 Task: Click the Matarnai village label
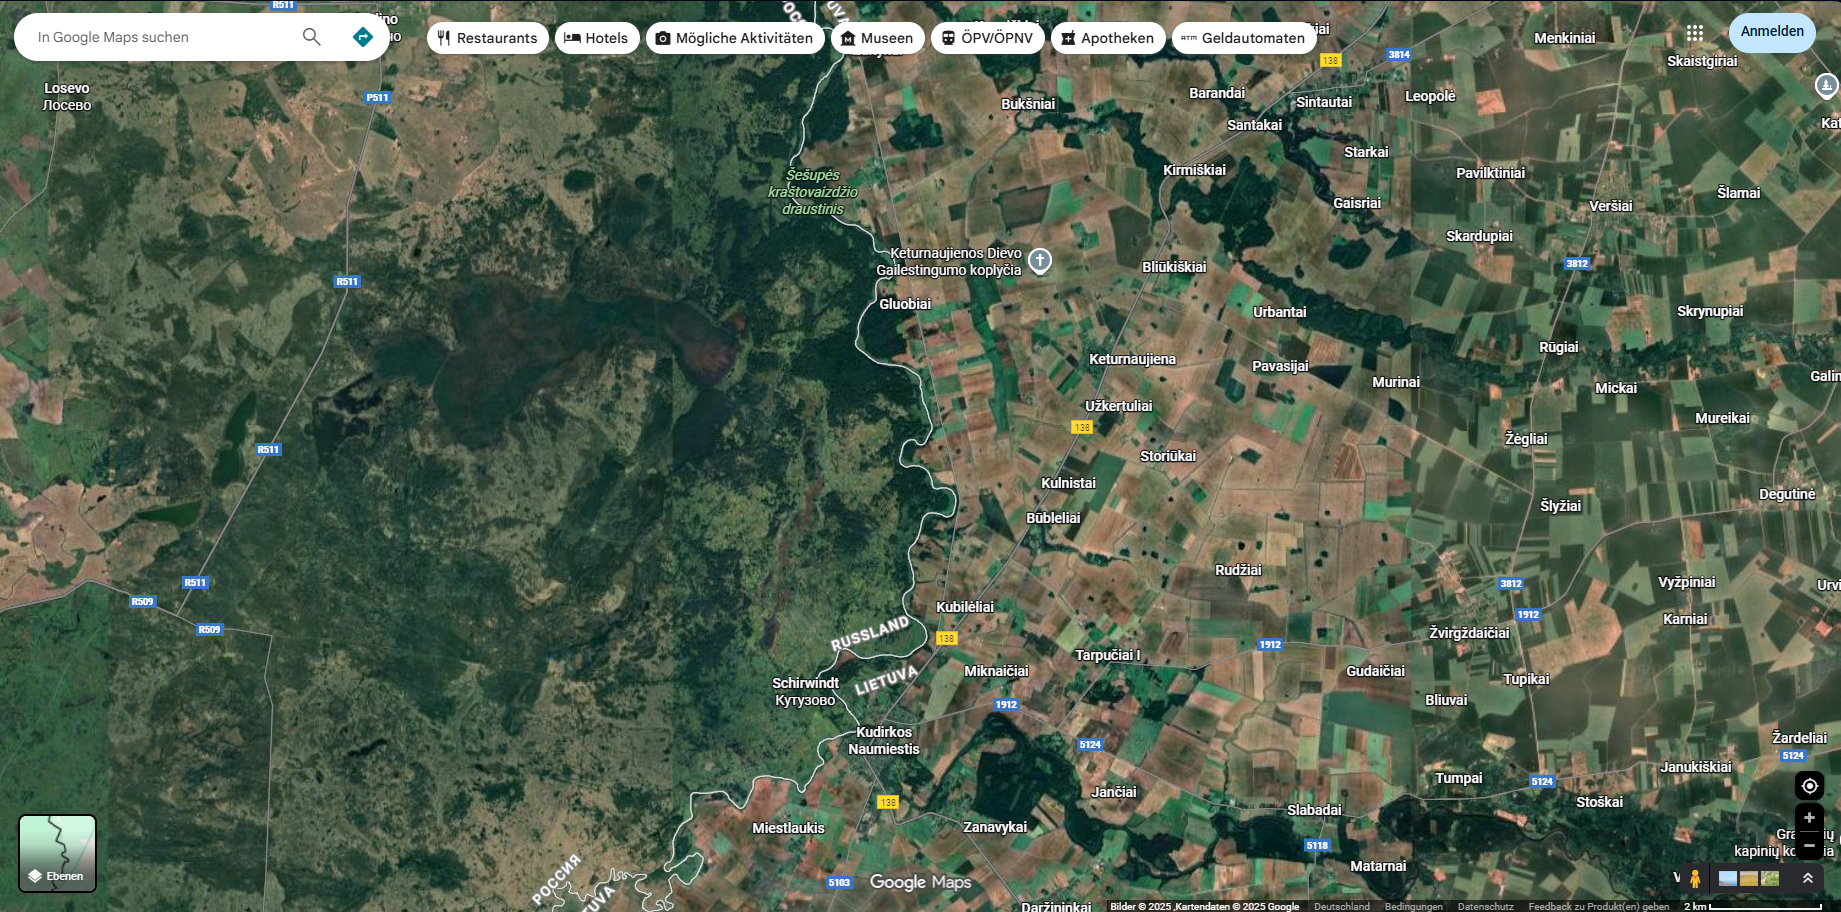pos(1378,866)
